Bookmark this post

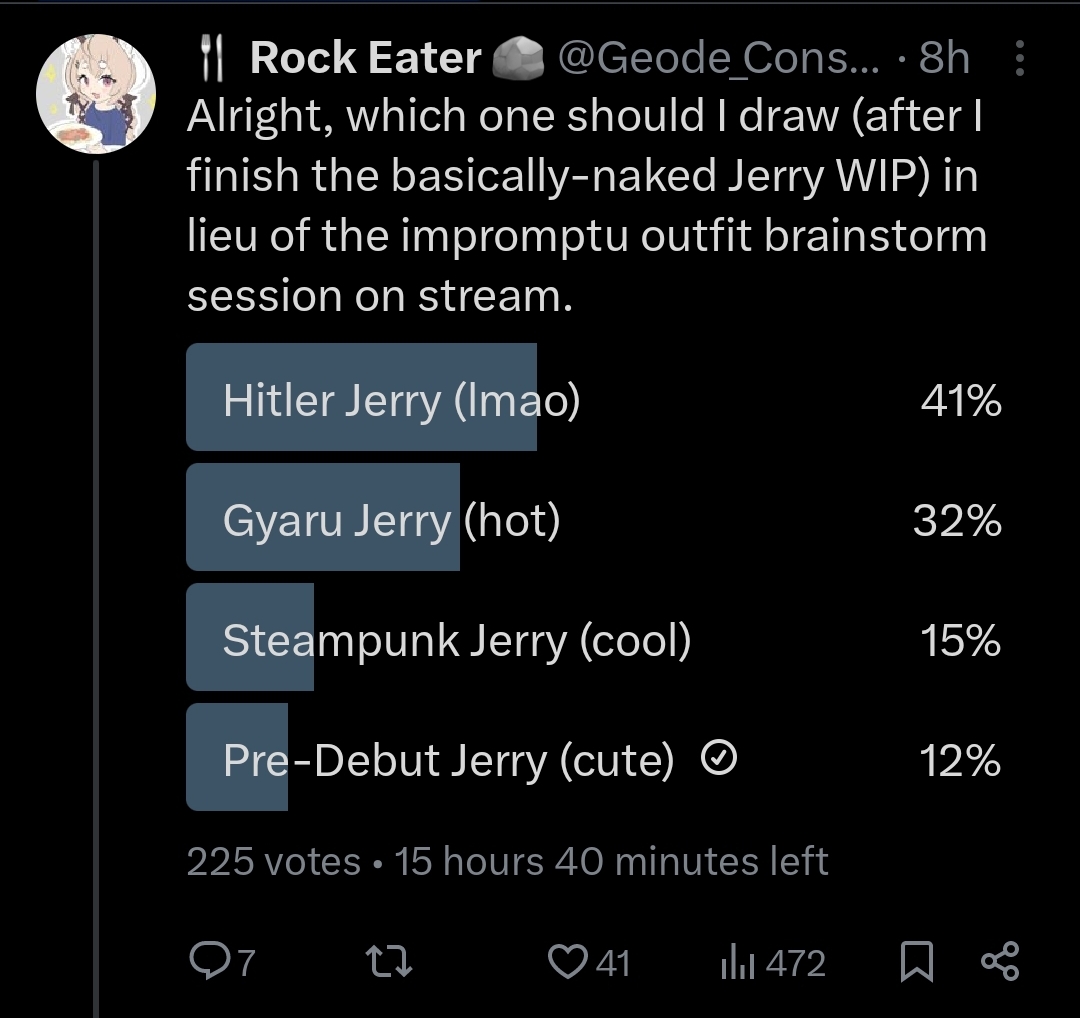(x=917, y=962)
